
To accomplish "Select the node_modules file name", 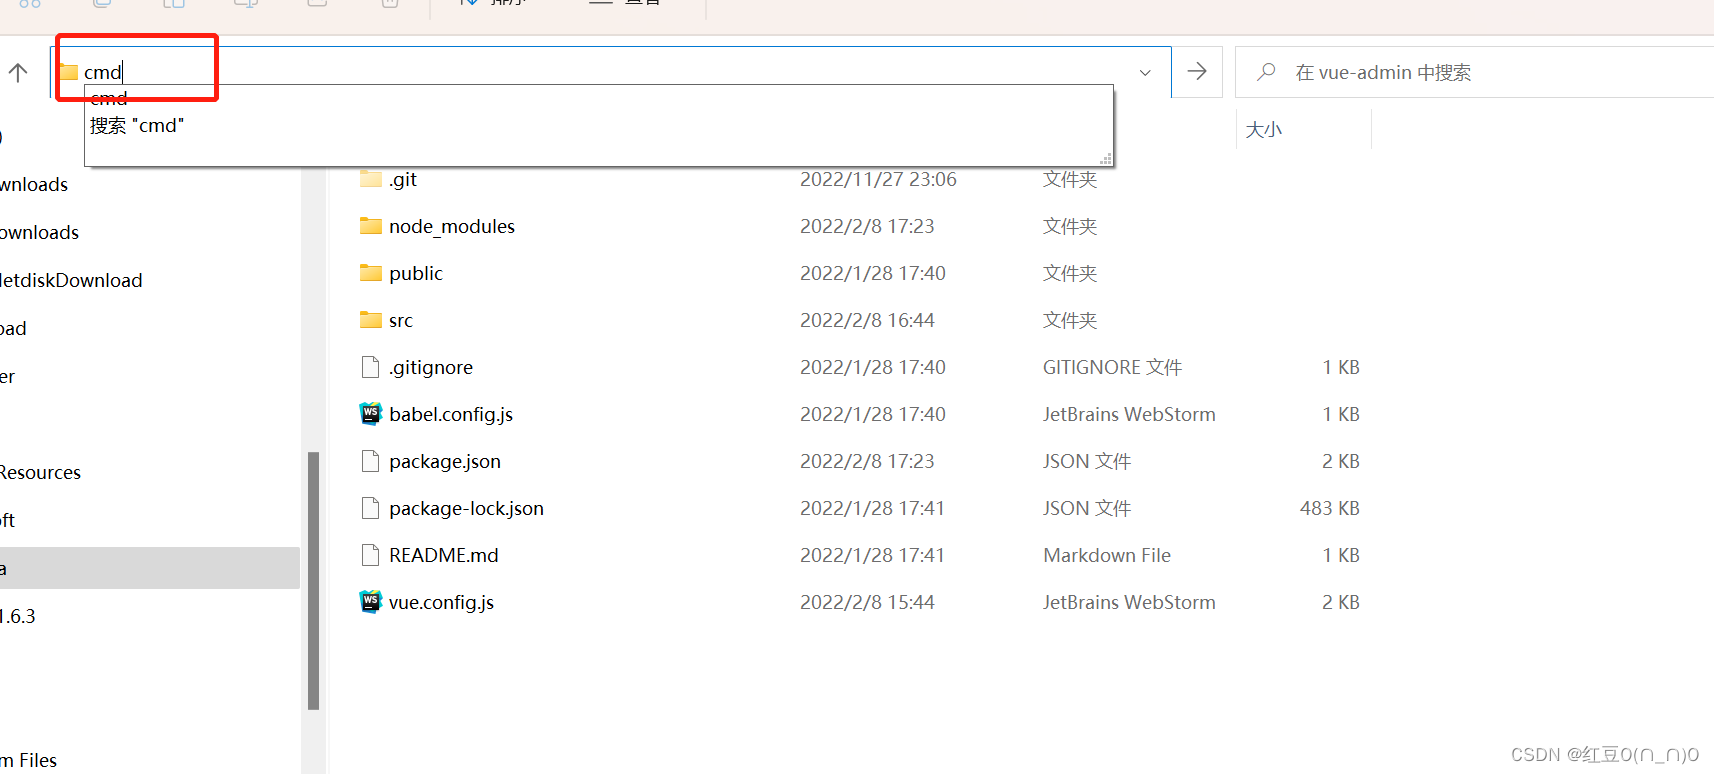I will coord(452,227).
